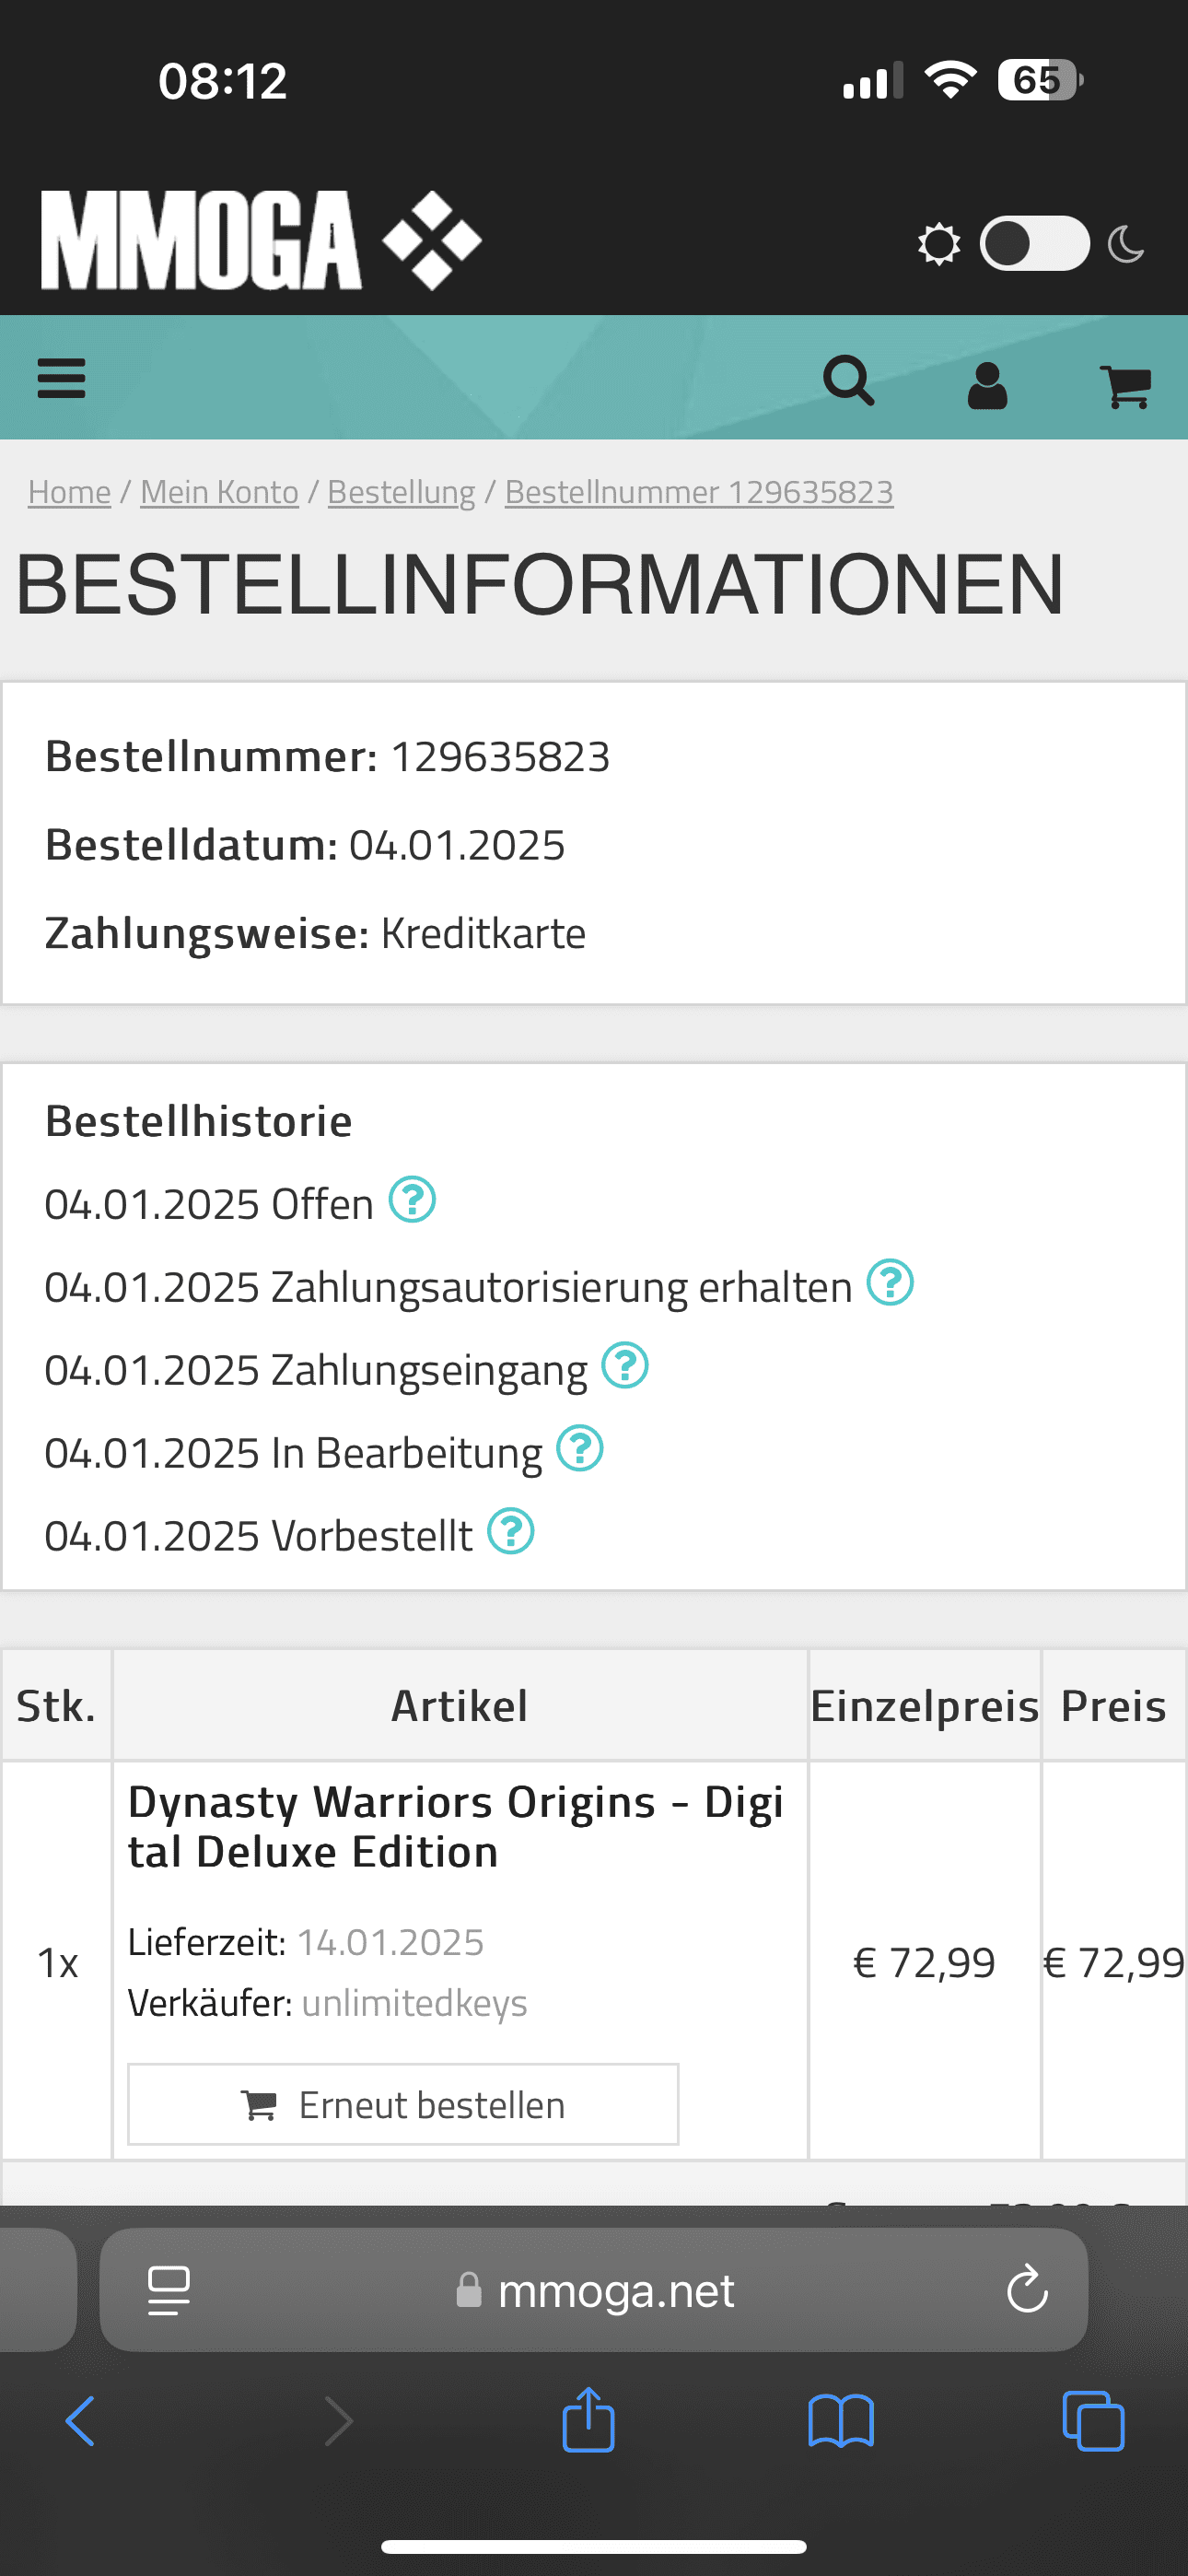Click the Erneut bestellen button

pyautogui.click(x=403, y=2104)
